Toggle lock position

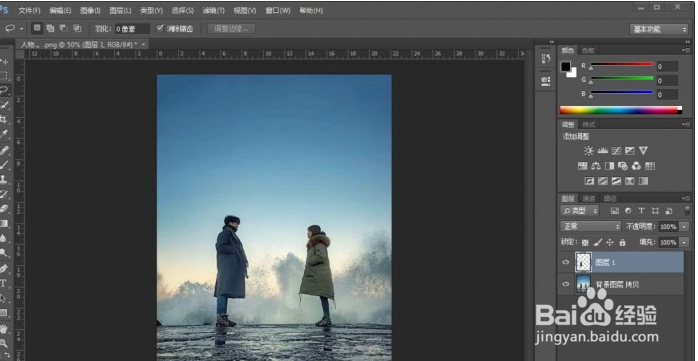pos(610,243)
